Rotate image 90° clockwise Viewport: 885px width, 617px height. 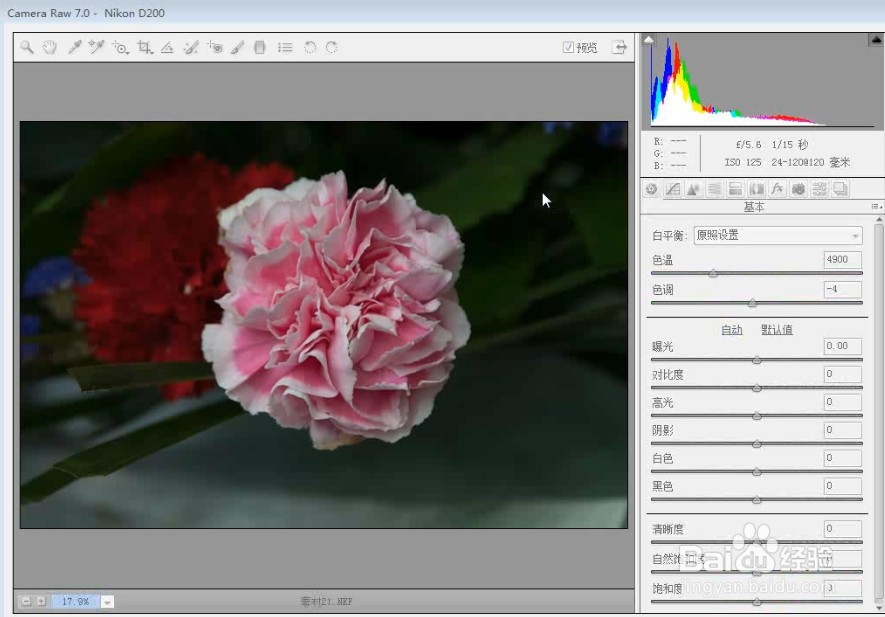click(x=331, y=47)
